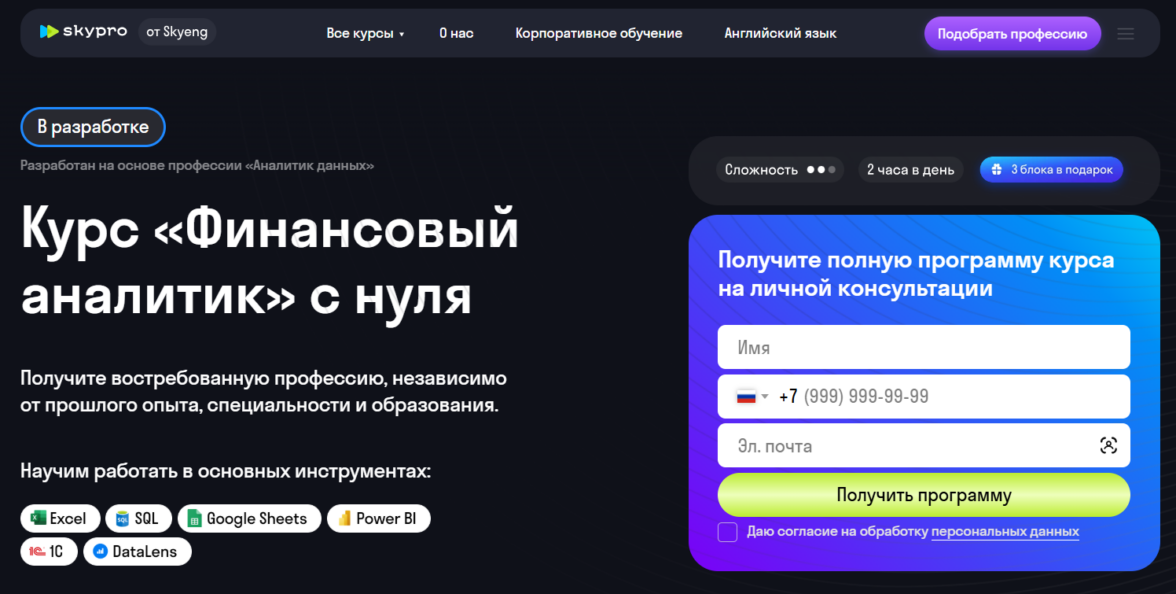Open 'Корпоративное обучение' menu item

coord(598,34)
